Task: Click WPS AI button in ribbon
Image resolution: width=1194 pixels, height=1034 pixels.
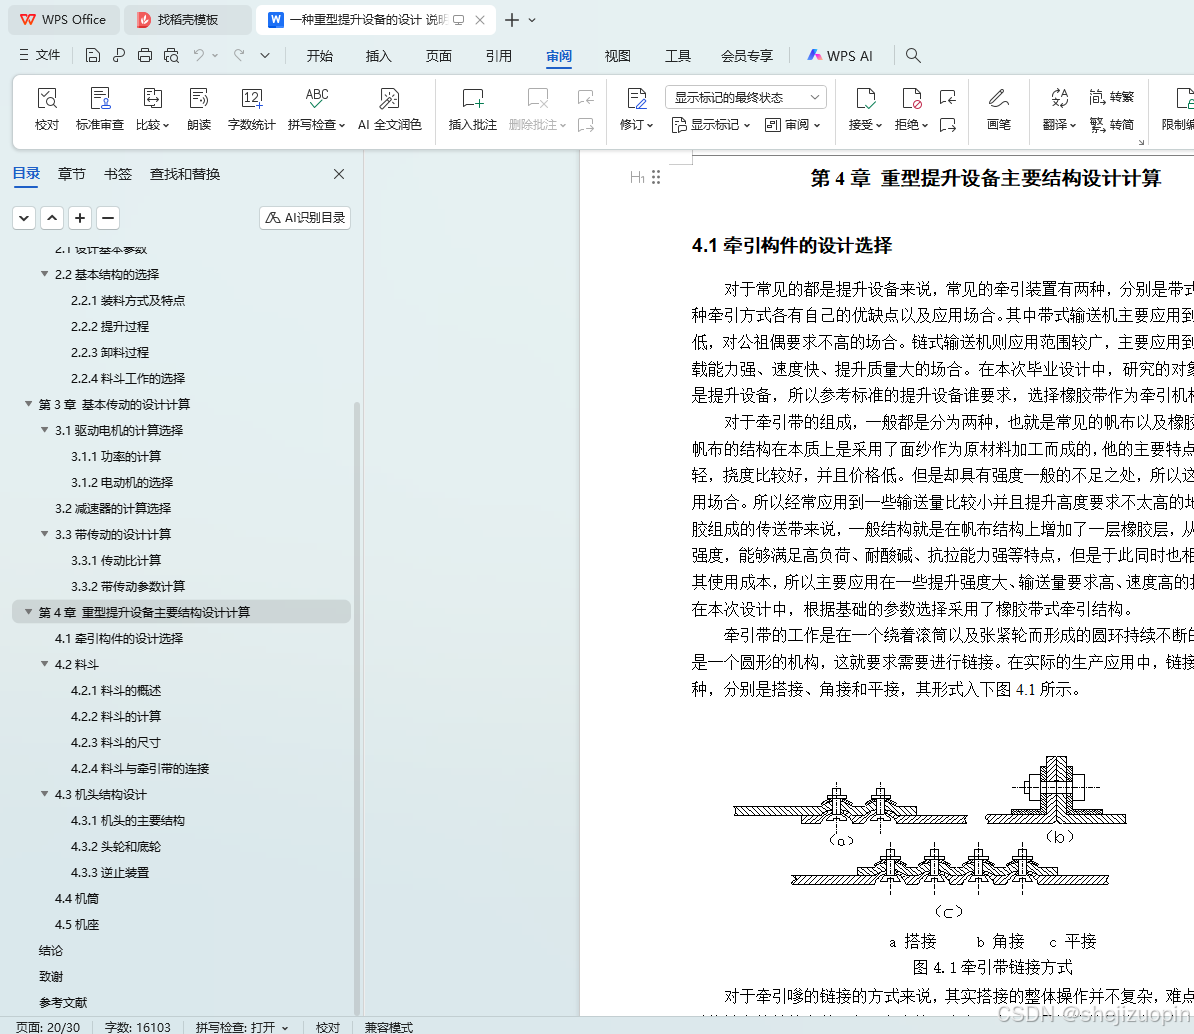Action: [x=840, y=56]
